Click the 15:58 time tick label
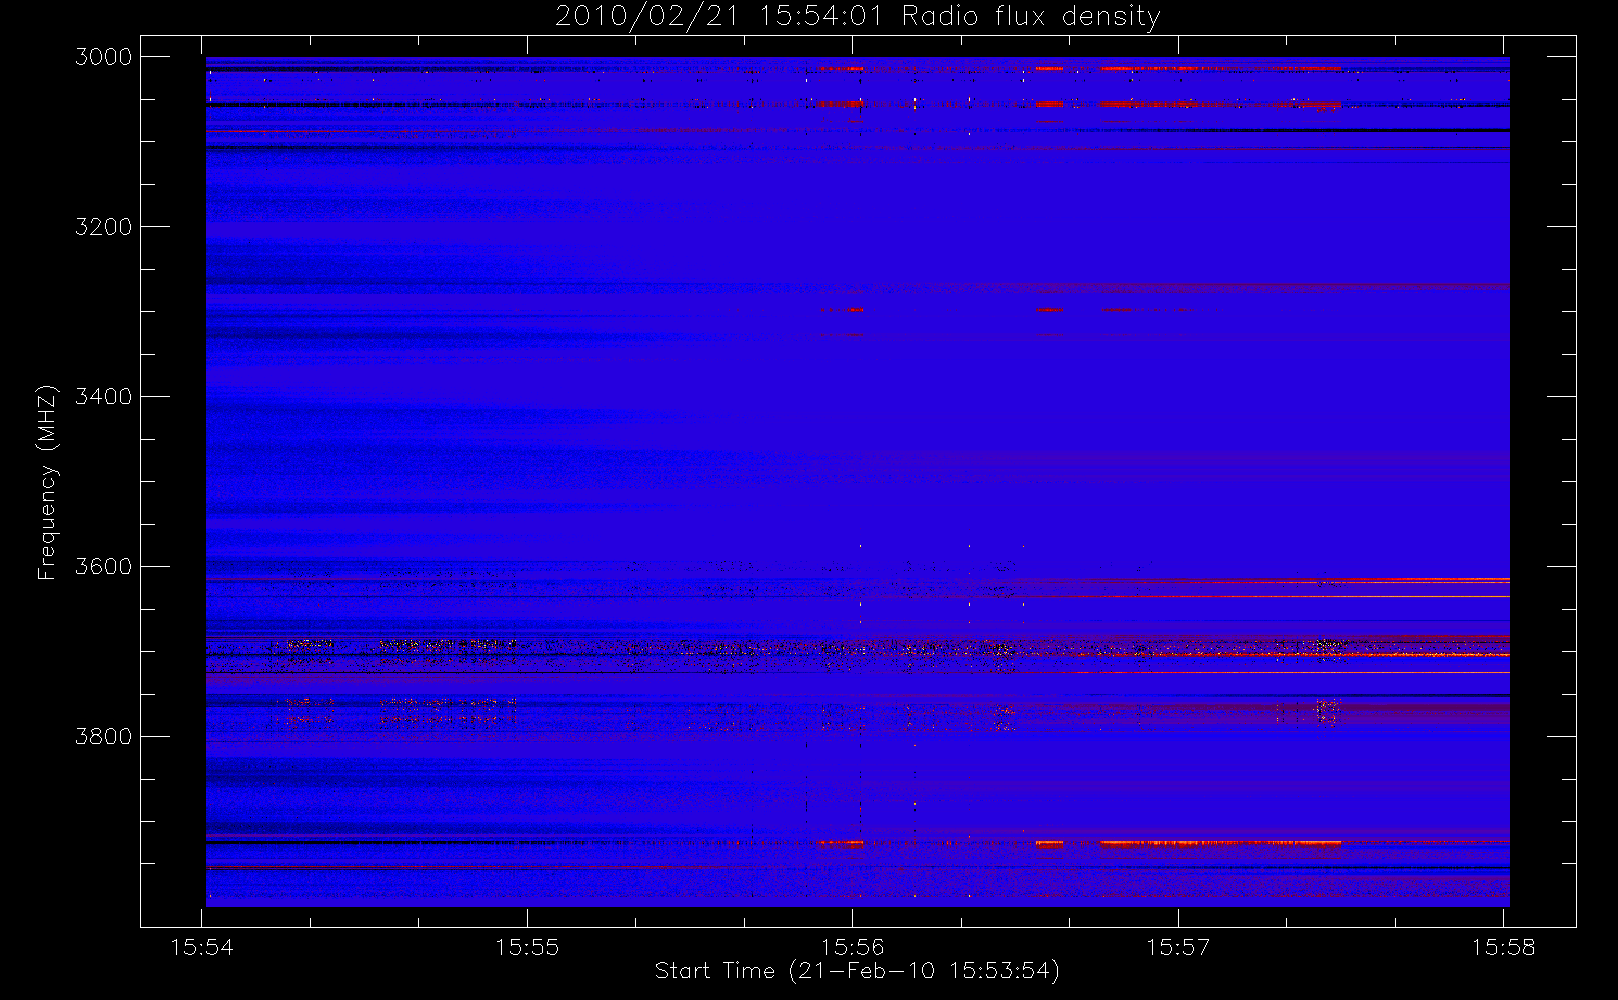The height and width of the screenshot is (1000, 1618). click(1503, 947)
